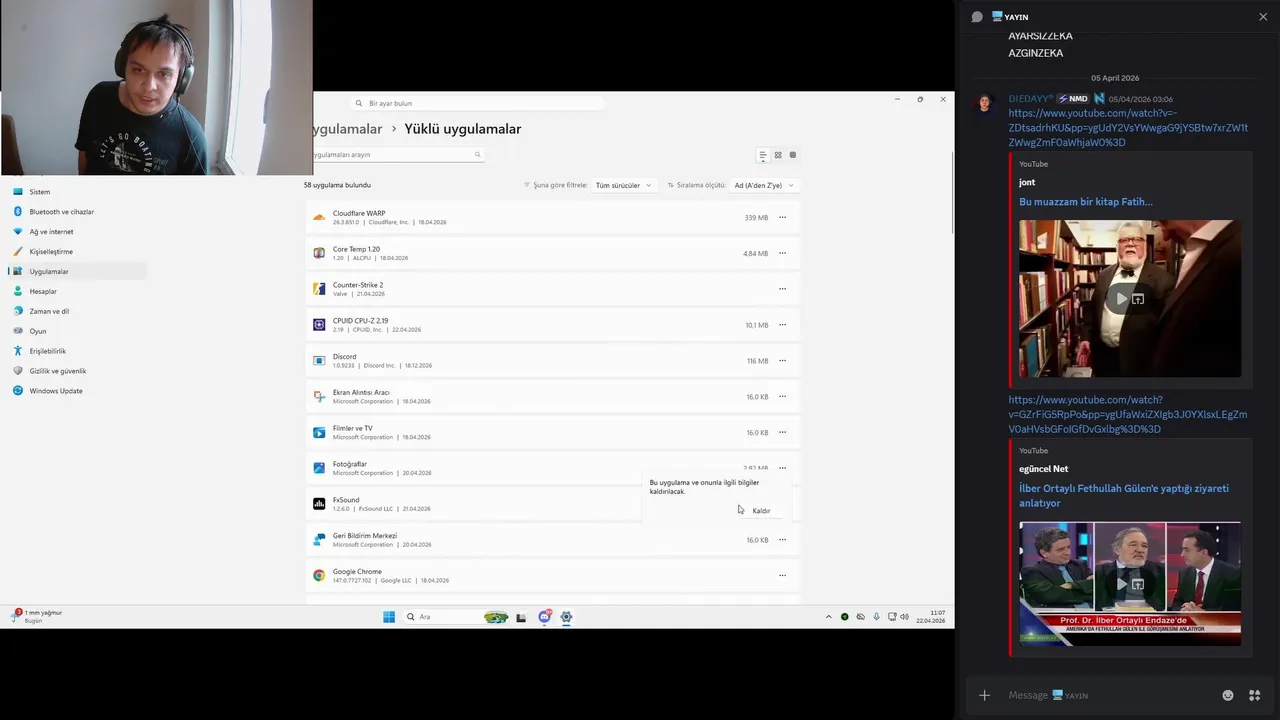The height and width of the screenshot is (720, 1280).
Task: Open Windows Update settings
Action: [x=78, y=391]
